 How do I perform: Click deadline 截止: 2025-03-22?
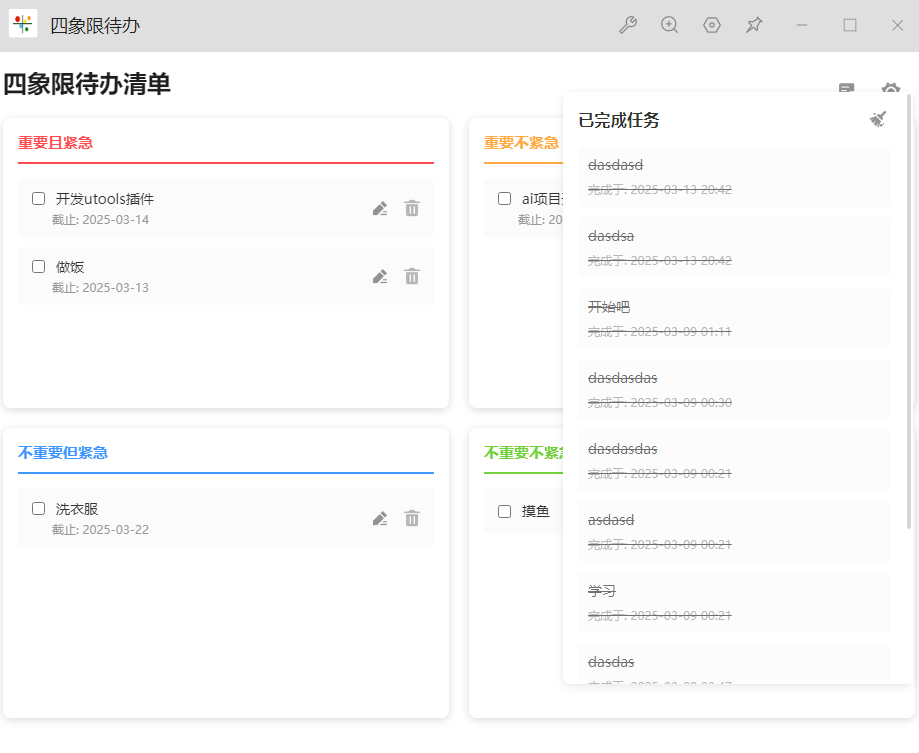click(100, 530)
